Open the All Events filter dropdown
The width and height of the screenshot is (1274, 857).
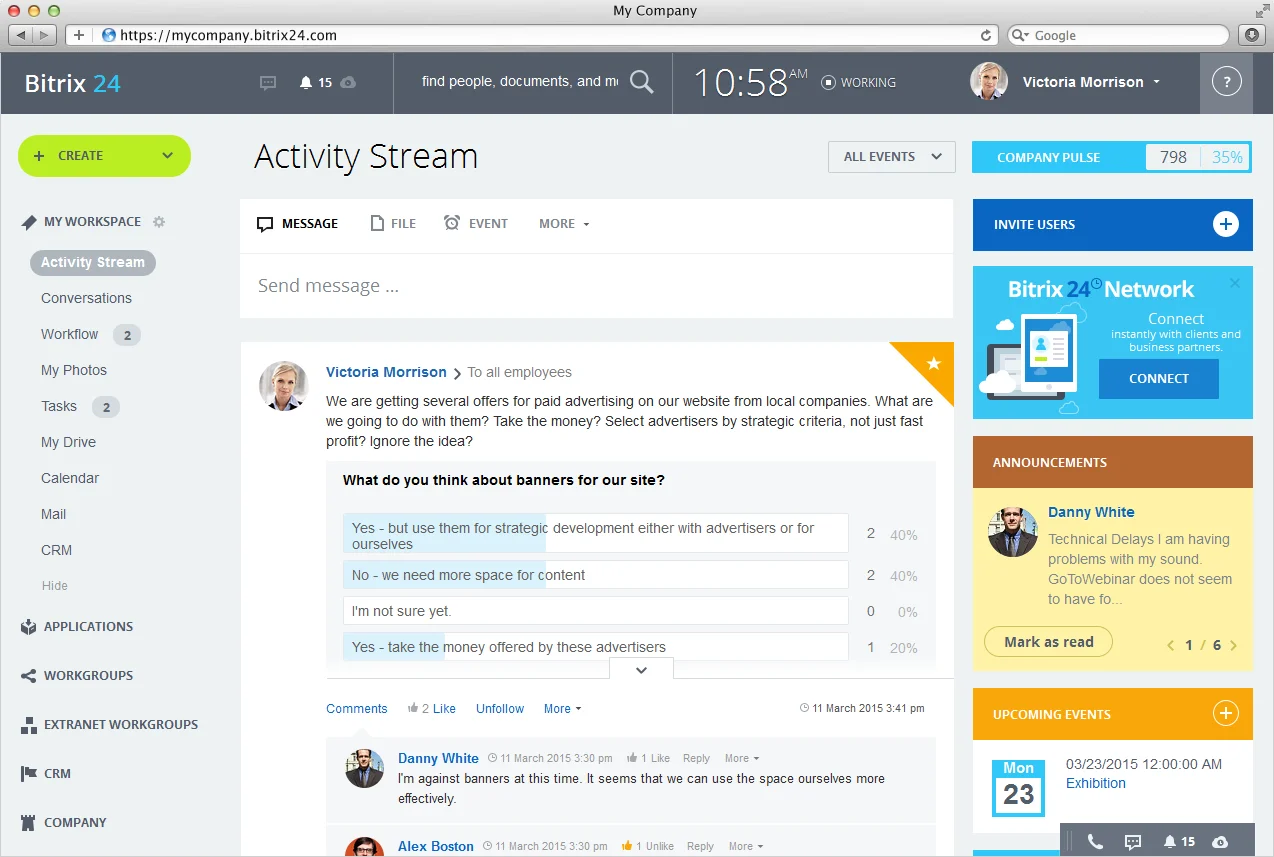point(891,157)
